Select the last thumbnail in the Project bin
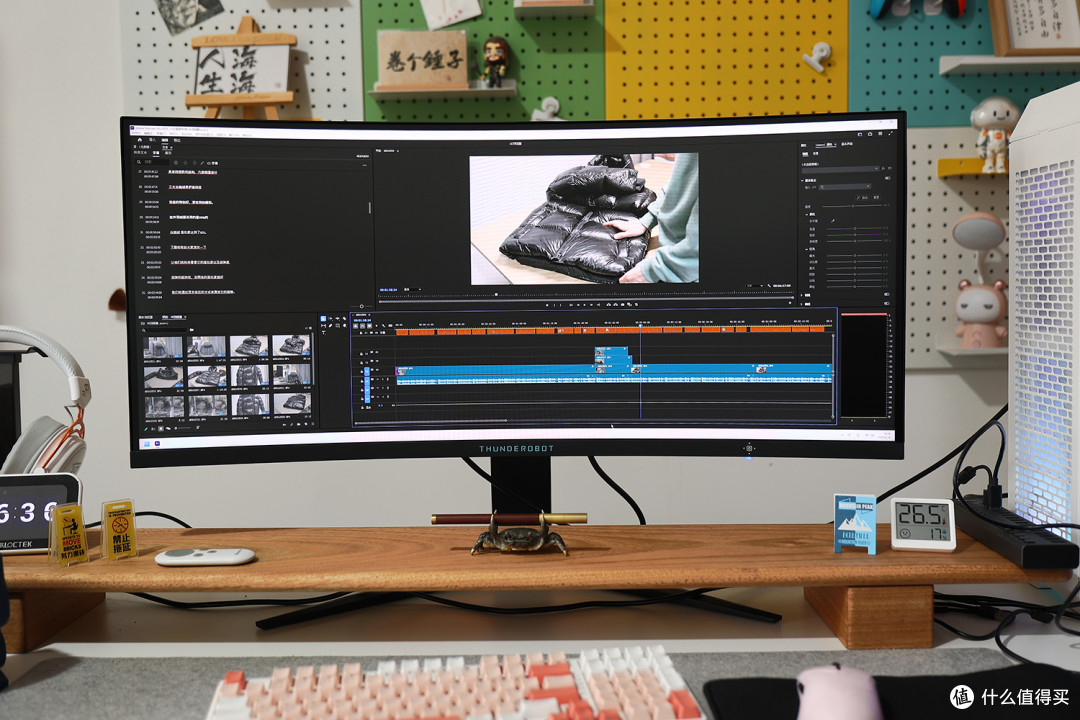1080x720 pixels. click(292, 404)
